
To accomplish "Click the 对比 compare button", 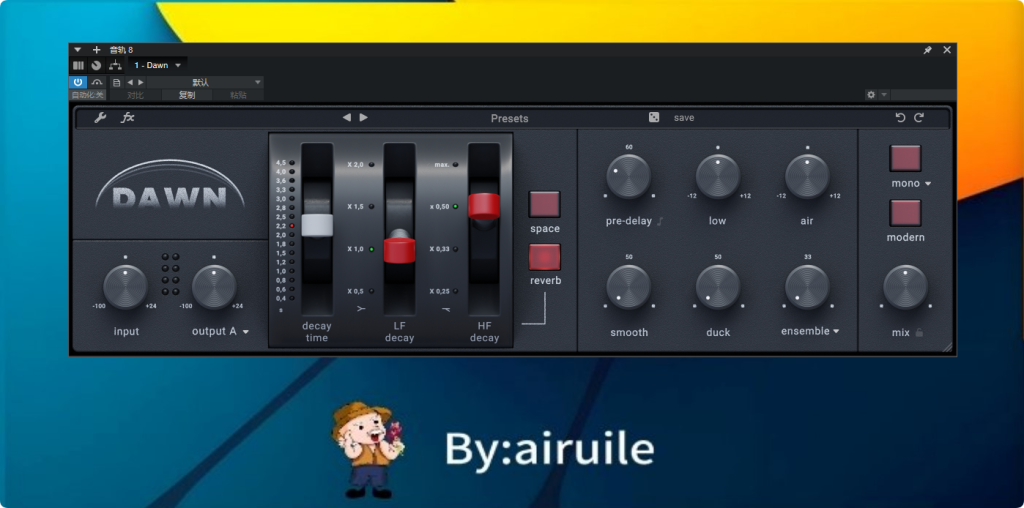I will pos(135,95).
